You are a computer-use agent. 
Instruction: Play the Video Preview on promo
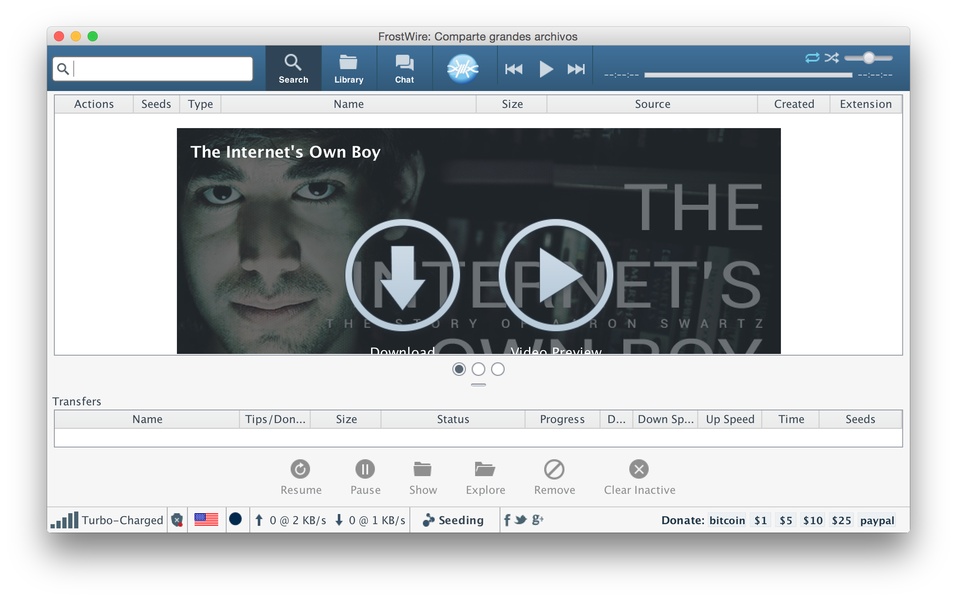tap(555, 277)
